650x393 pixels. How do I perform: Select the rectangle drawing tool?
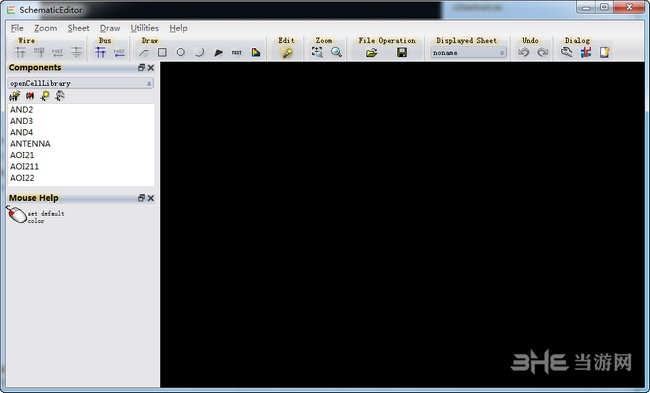click(162, 52)
